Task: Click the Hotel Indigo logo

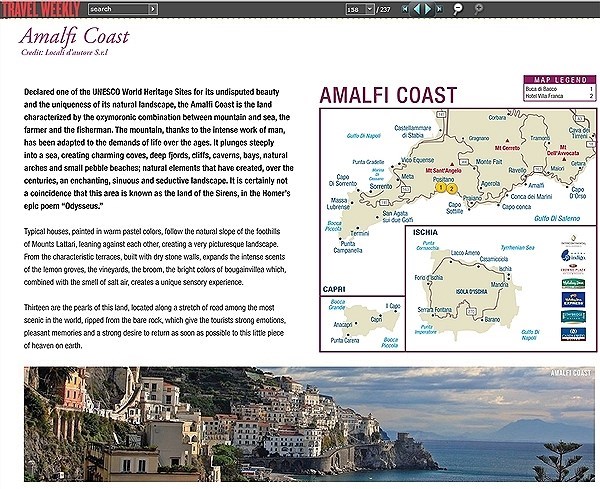Action: [x=573, y=255]
